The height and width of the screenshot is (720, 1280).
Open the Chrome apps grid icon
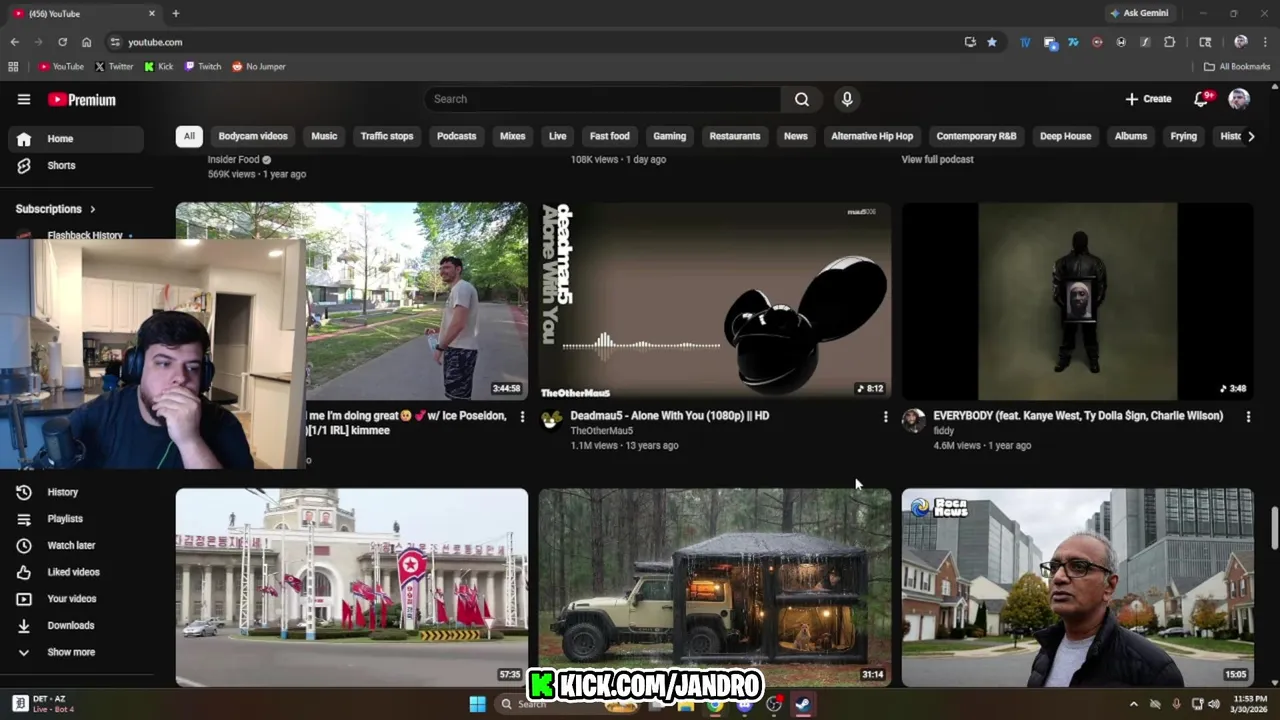[x=13, y=67]
